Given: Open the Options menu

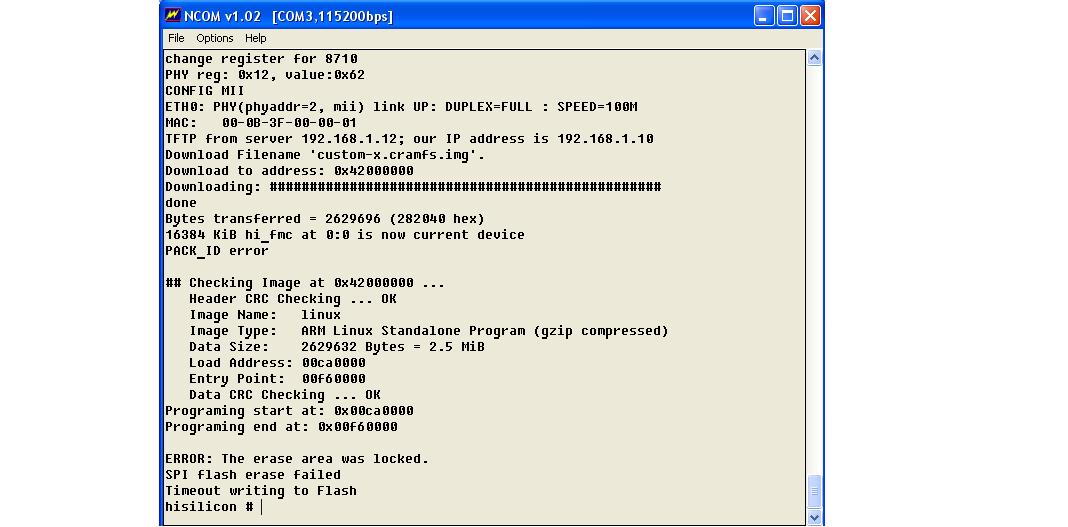Looking at the screenshot, I should pos(214,38).
